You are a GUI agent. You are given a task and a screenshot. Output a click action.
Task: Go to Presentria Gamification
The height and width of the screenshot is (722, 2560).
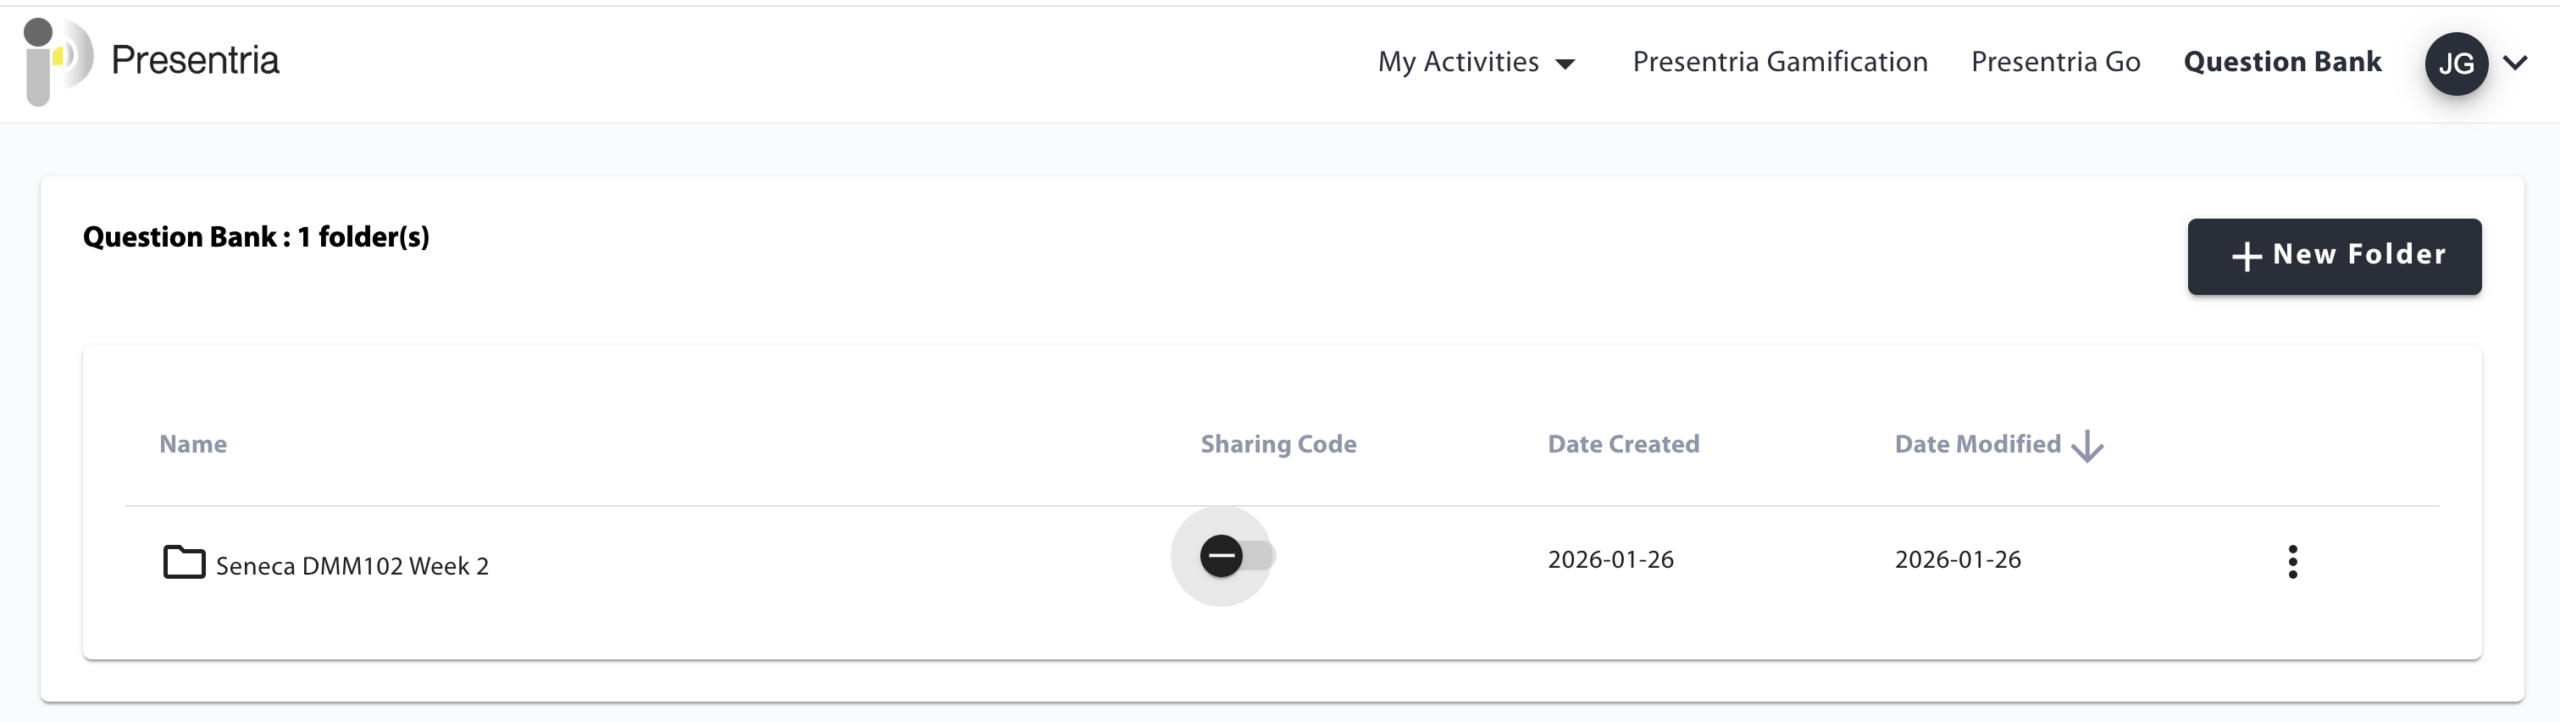[x=1779, y=62]
